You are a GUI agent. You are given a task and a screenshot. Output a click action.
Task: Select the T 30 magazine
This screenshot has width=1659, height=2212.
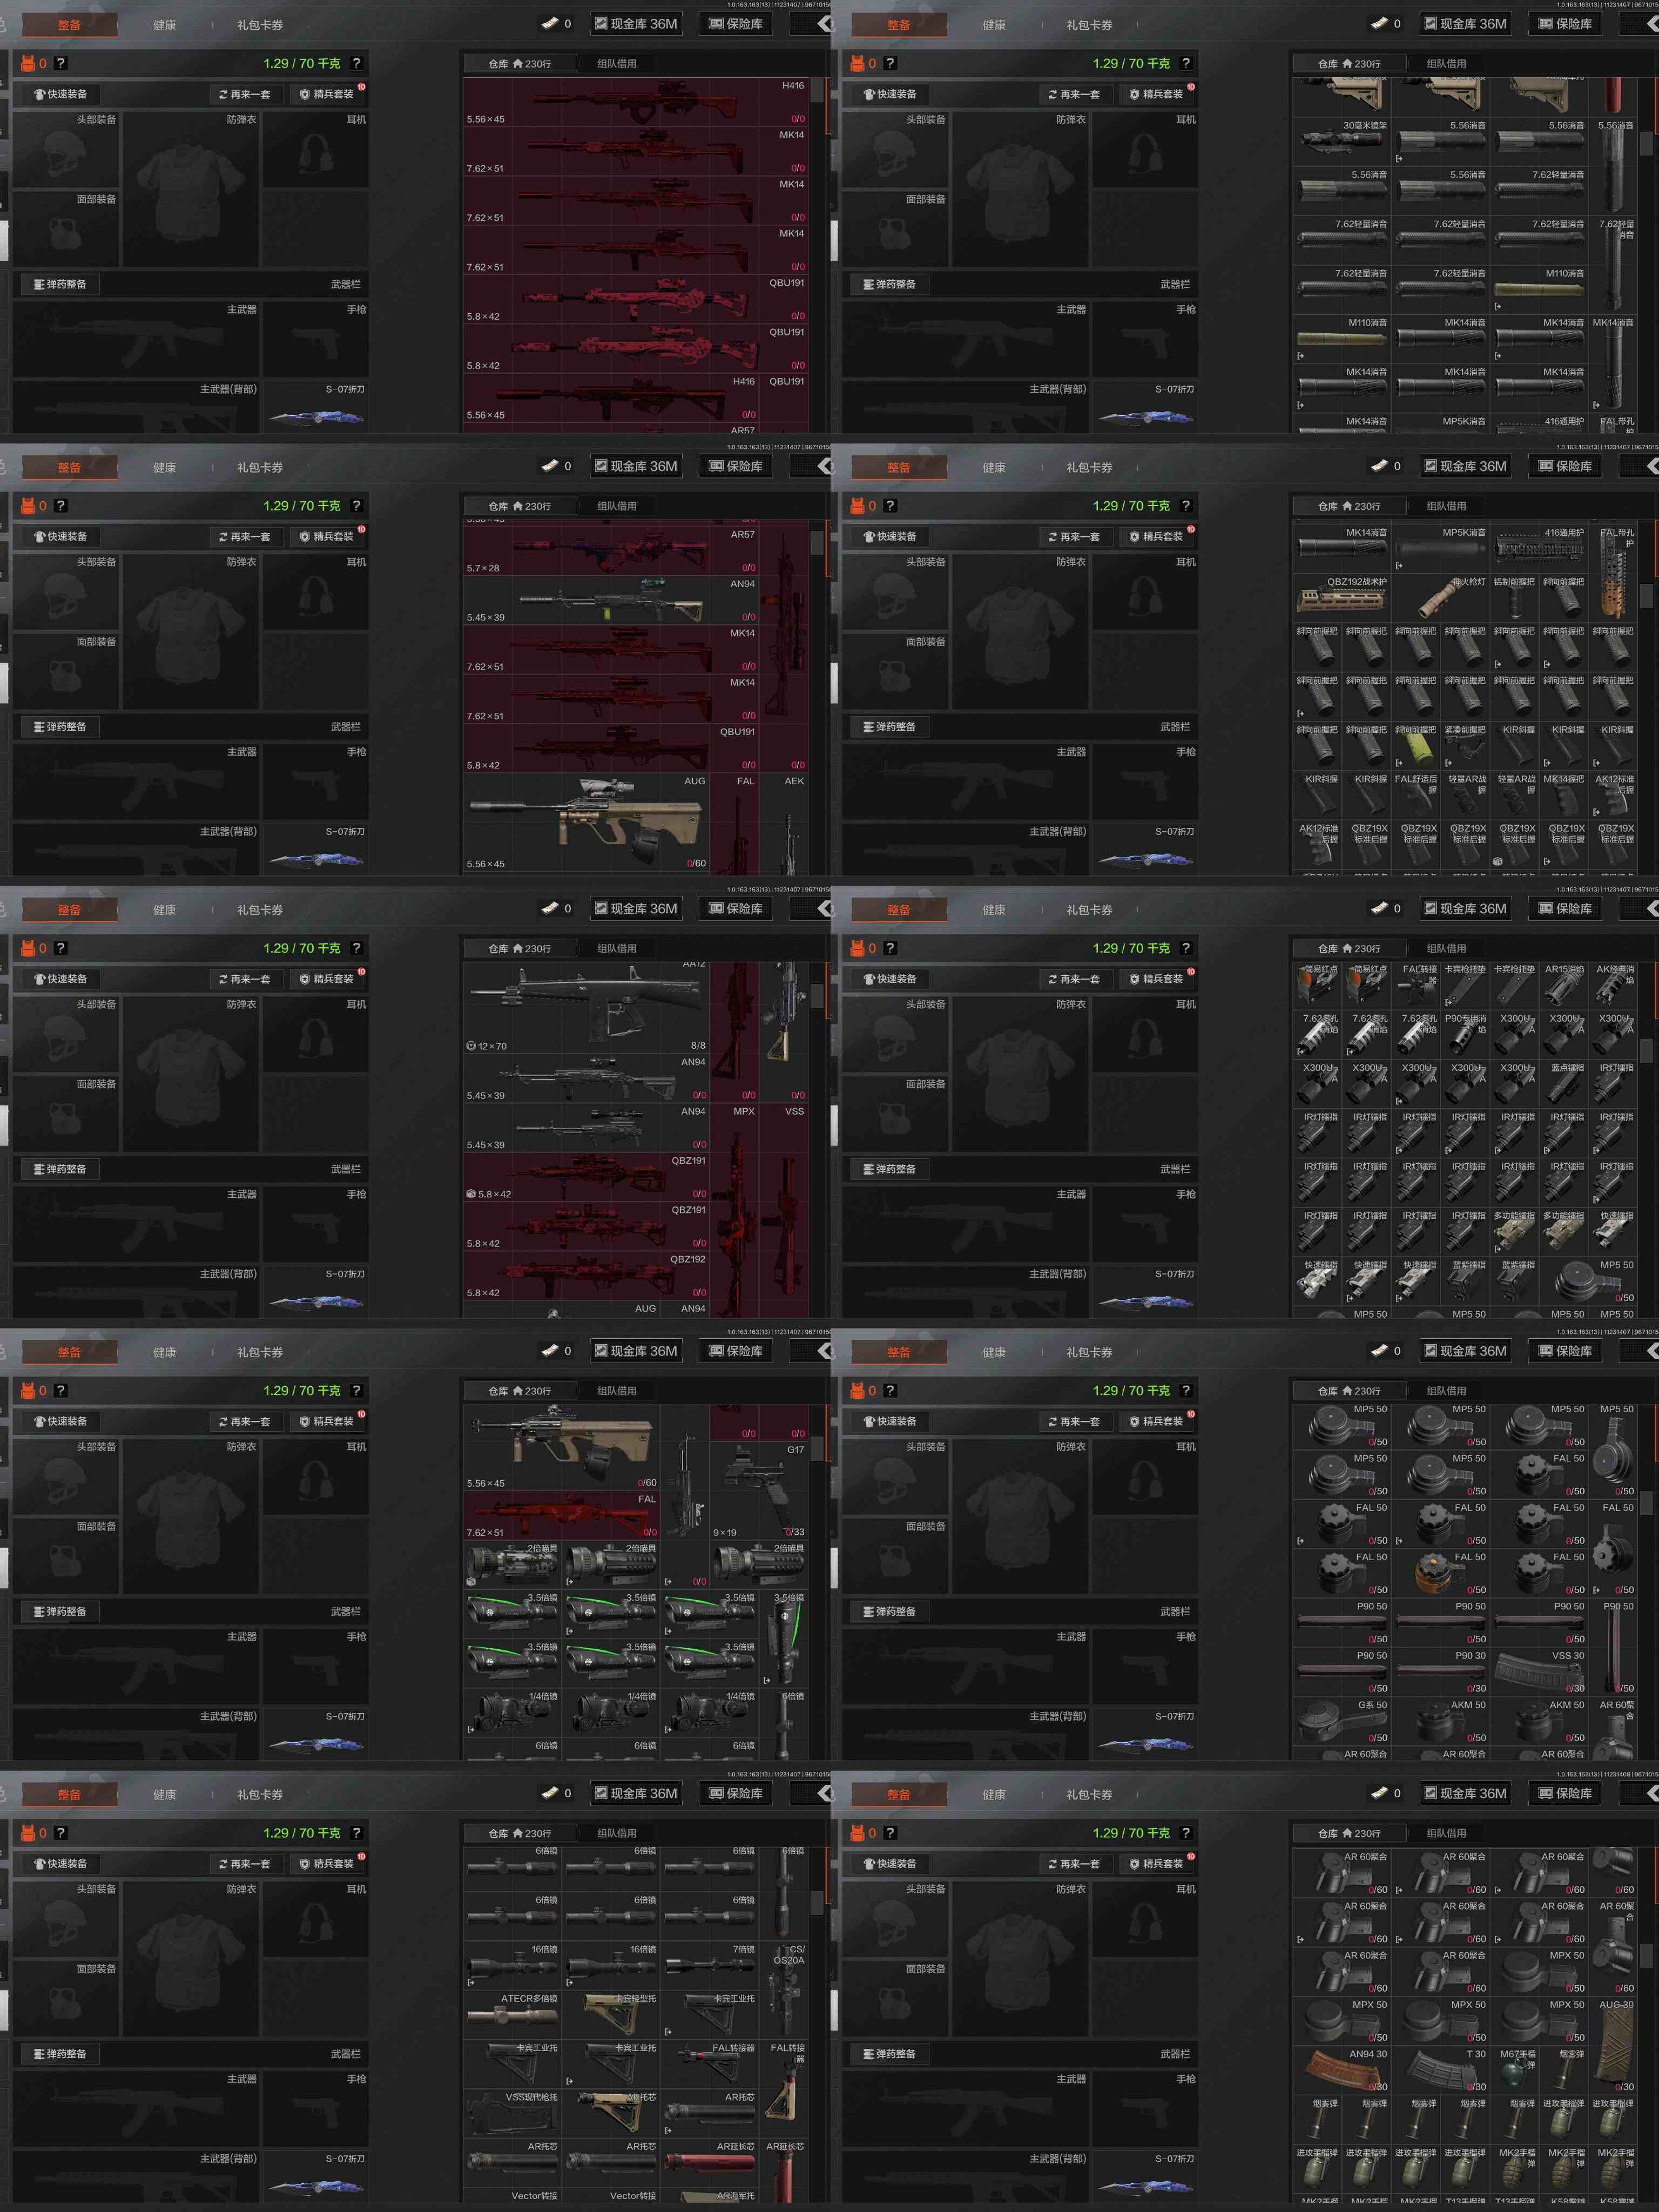1440,2071
